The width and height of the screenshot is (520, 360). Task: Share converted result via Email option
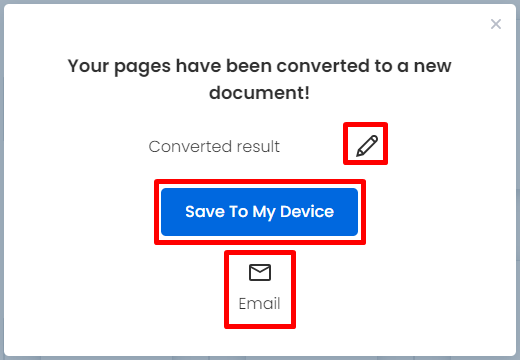(260, 287)
